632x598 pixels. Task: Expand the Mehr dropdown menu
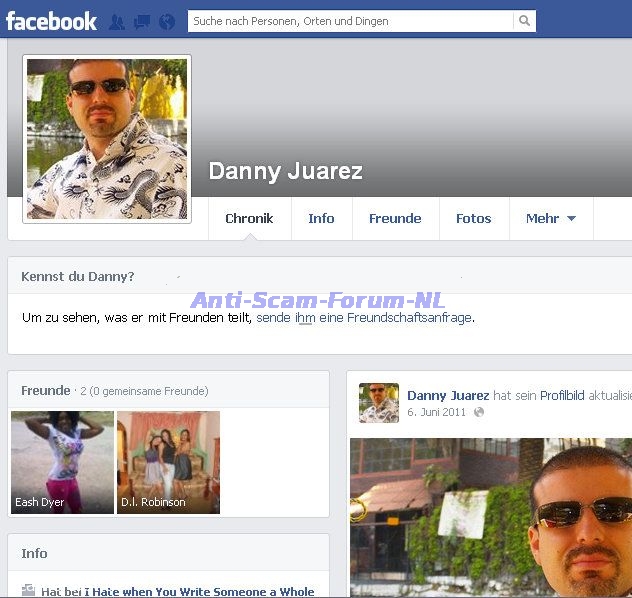(551, 218)
